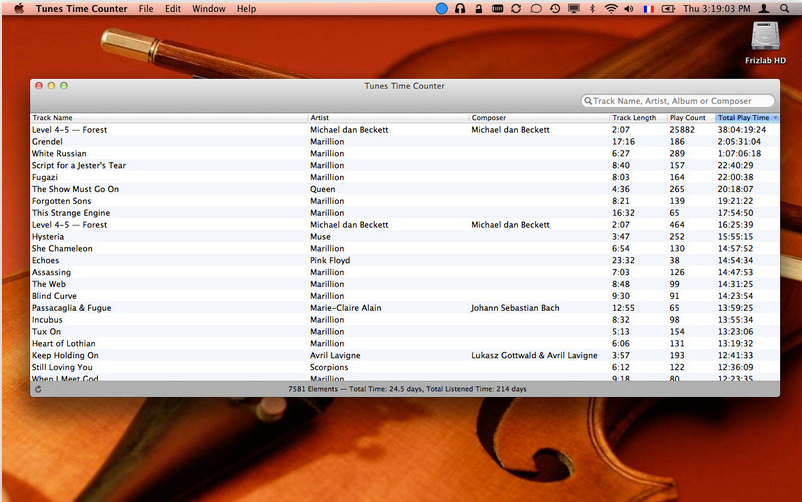Open the Apple menu
This screenshot has height=502, width=802.
click(19, 8)
